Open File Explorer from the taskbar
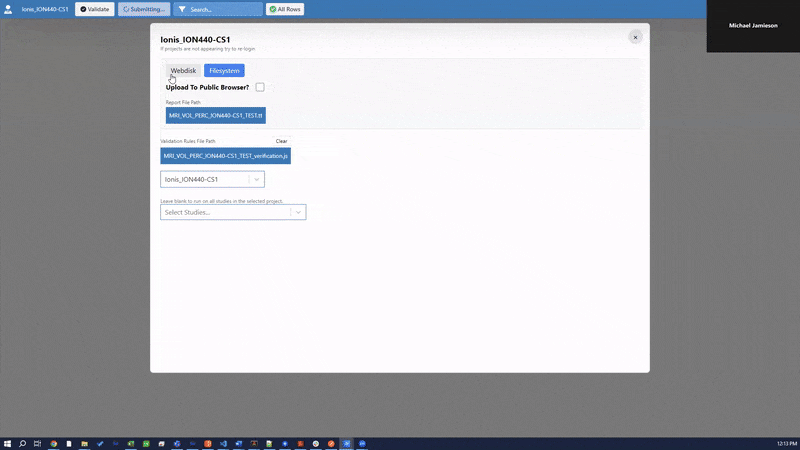 [x=85, y=444]
